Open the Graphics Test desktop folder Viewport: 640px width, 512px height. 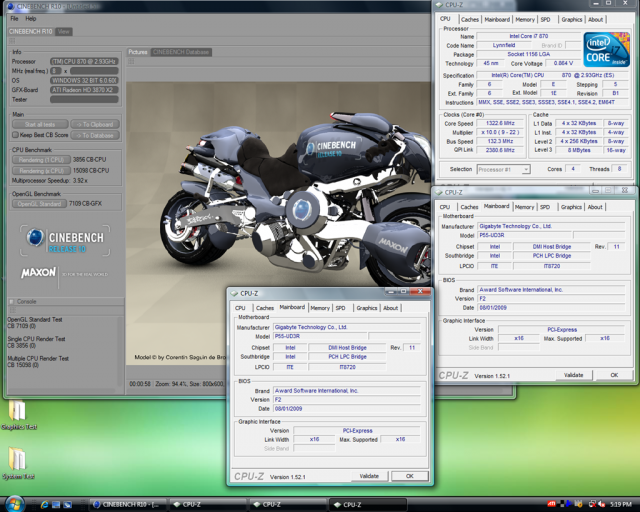click(x=19, y=415)
